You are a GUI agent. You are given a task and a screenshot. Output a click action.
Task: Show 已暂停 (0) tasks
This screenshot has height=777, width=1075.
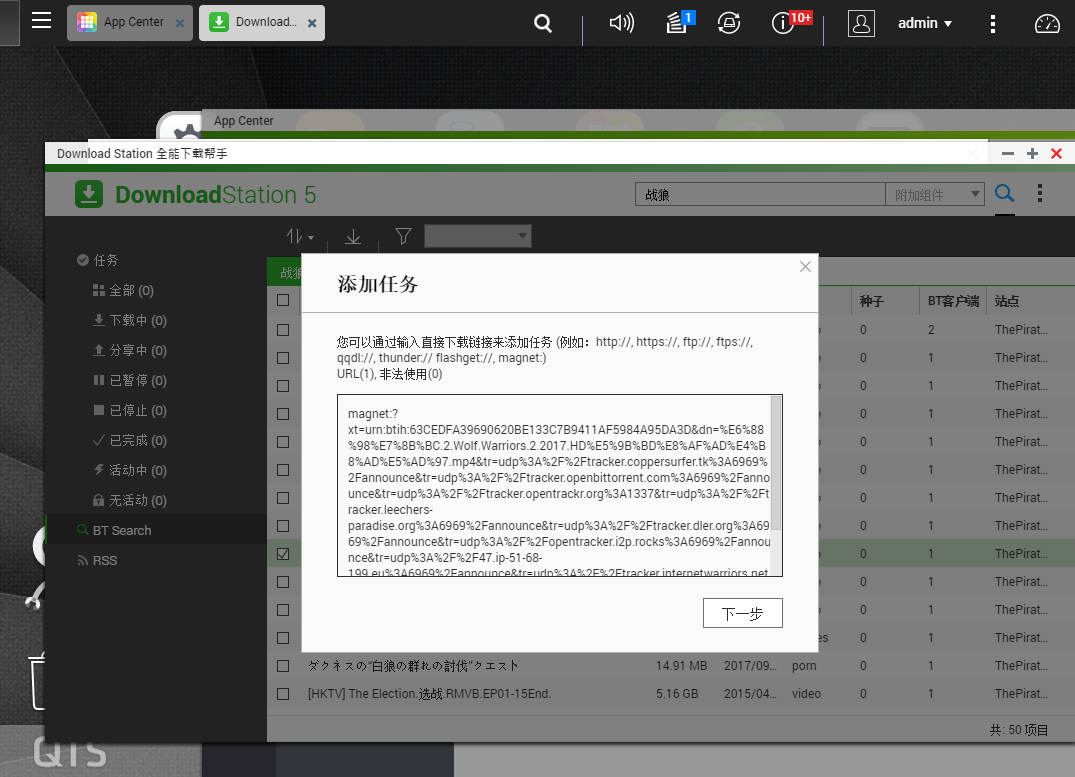(x=130, y=381)
